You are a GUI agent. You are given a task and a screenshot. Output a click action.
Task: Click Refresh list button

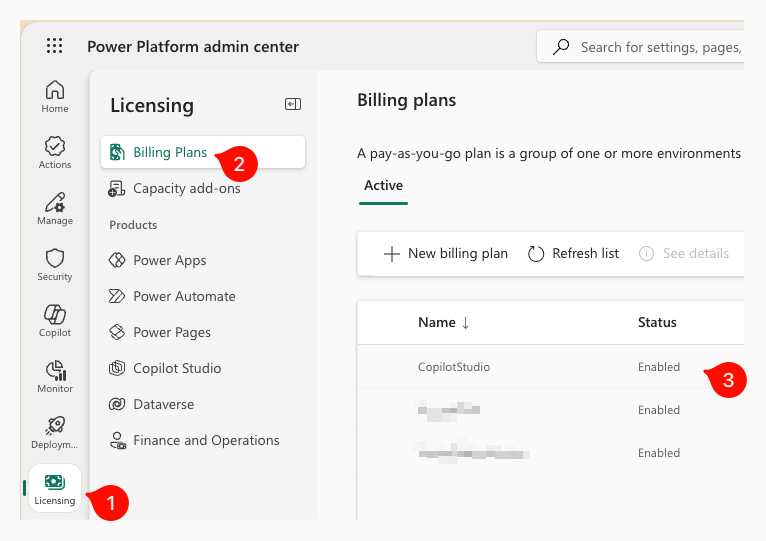[x=574, y=253]
